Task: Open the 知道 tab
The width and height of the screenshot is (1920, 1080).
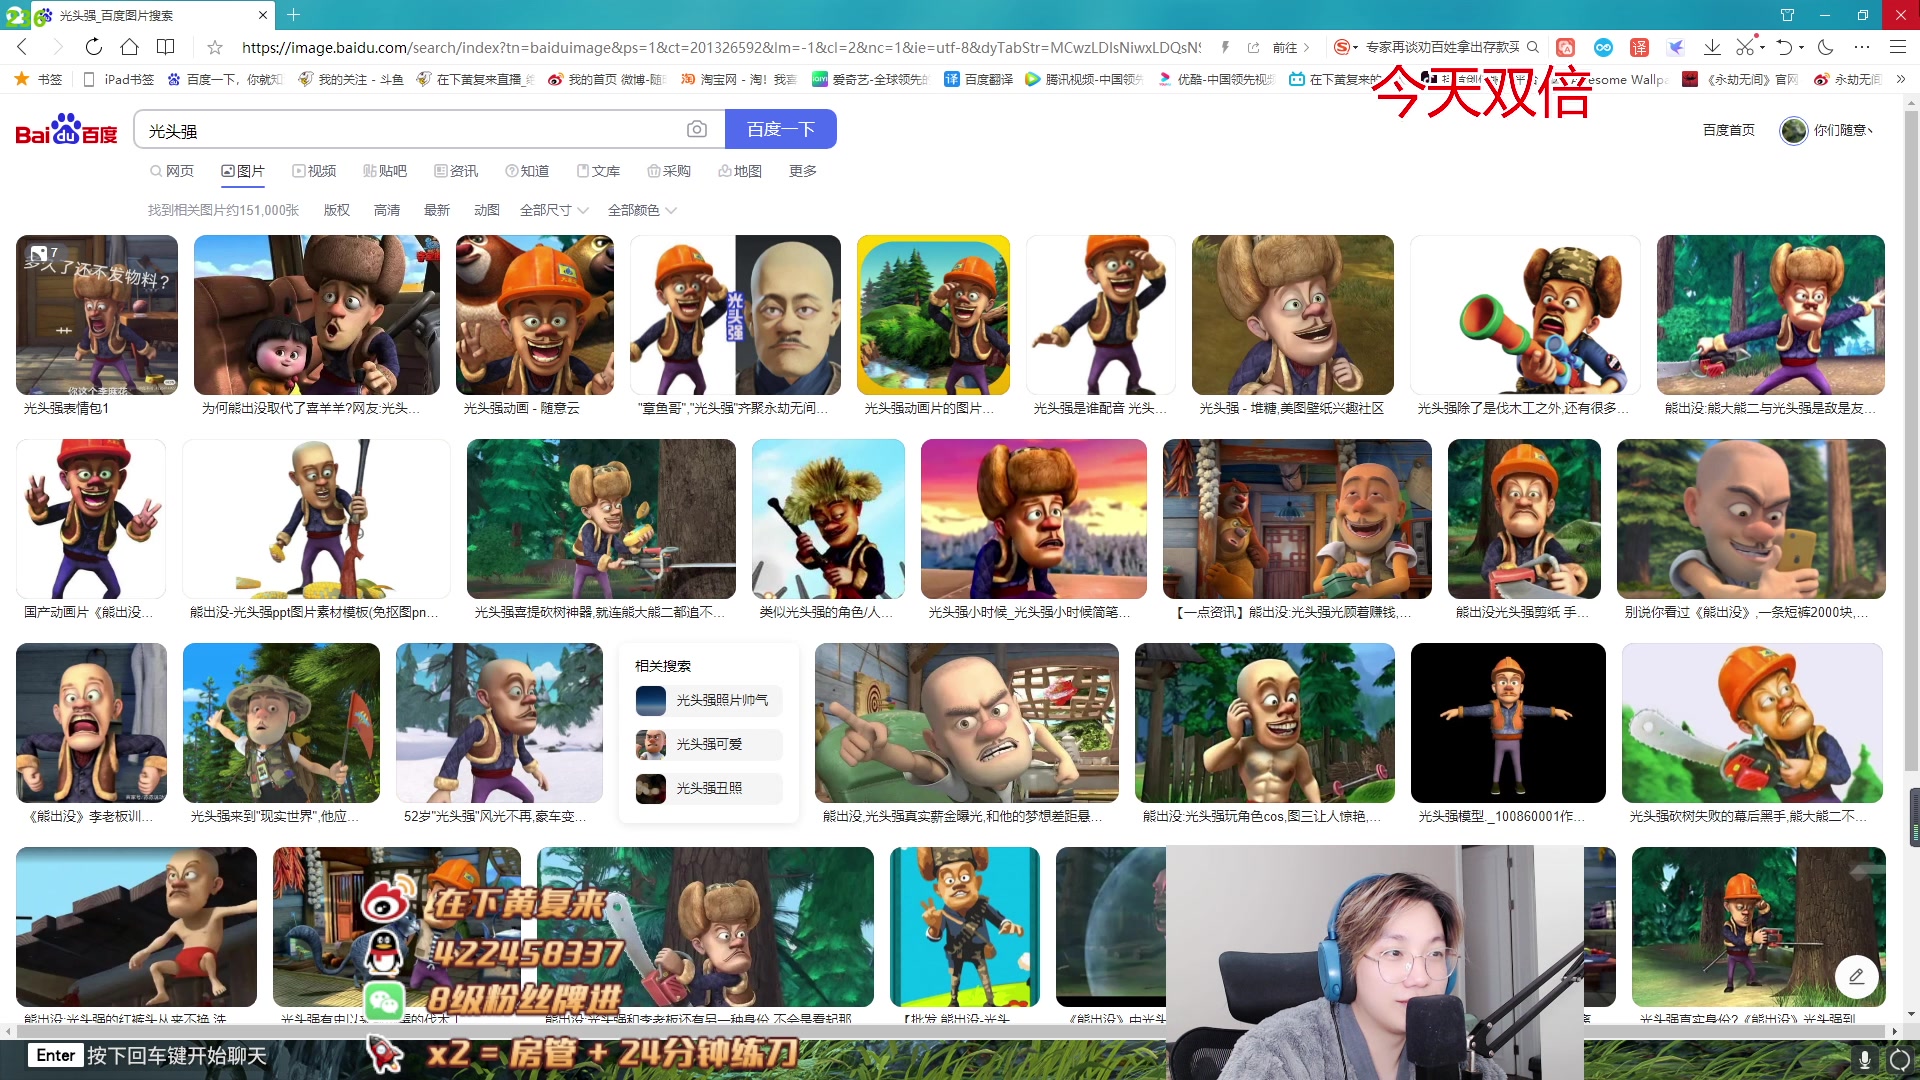Action: 527,171
